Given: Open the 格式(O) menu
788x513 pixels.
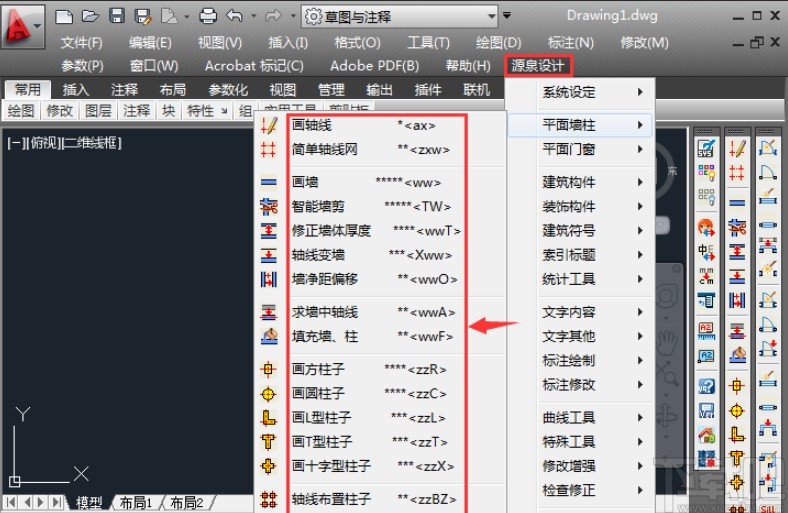Looking at the screenshot, I should (357, 43).
